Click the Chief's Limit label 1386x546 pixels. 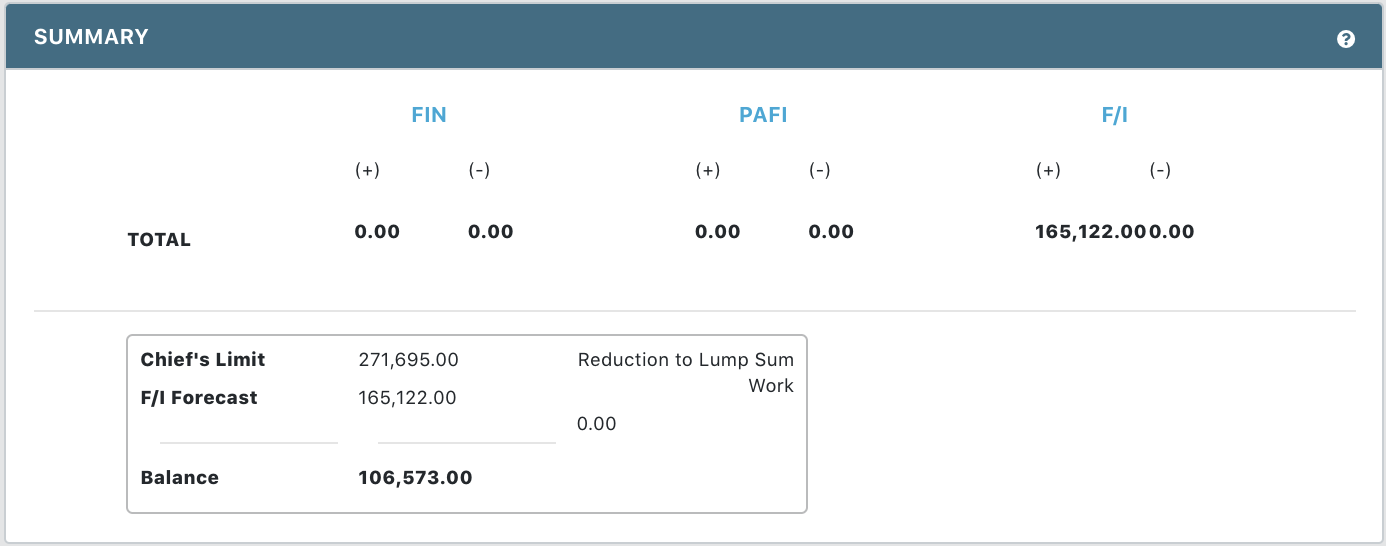pyautogui.click(x=203, y=360)
